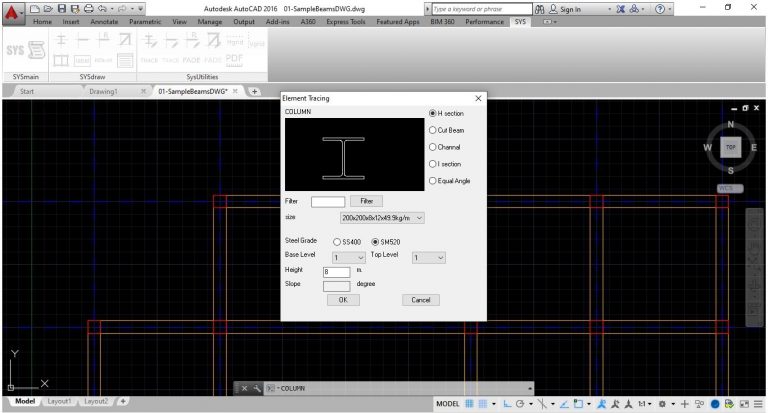Viewport: 768px width, 413px height.
Task: Select the Cut Beam radio button
Action: coord(432,130)
